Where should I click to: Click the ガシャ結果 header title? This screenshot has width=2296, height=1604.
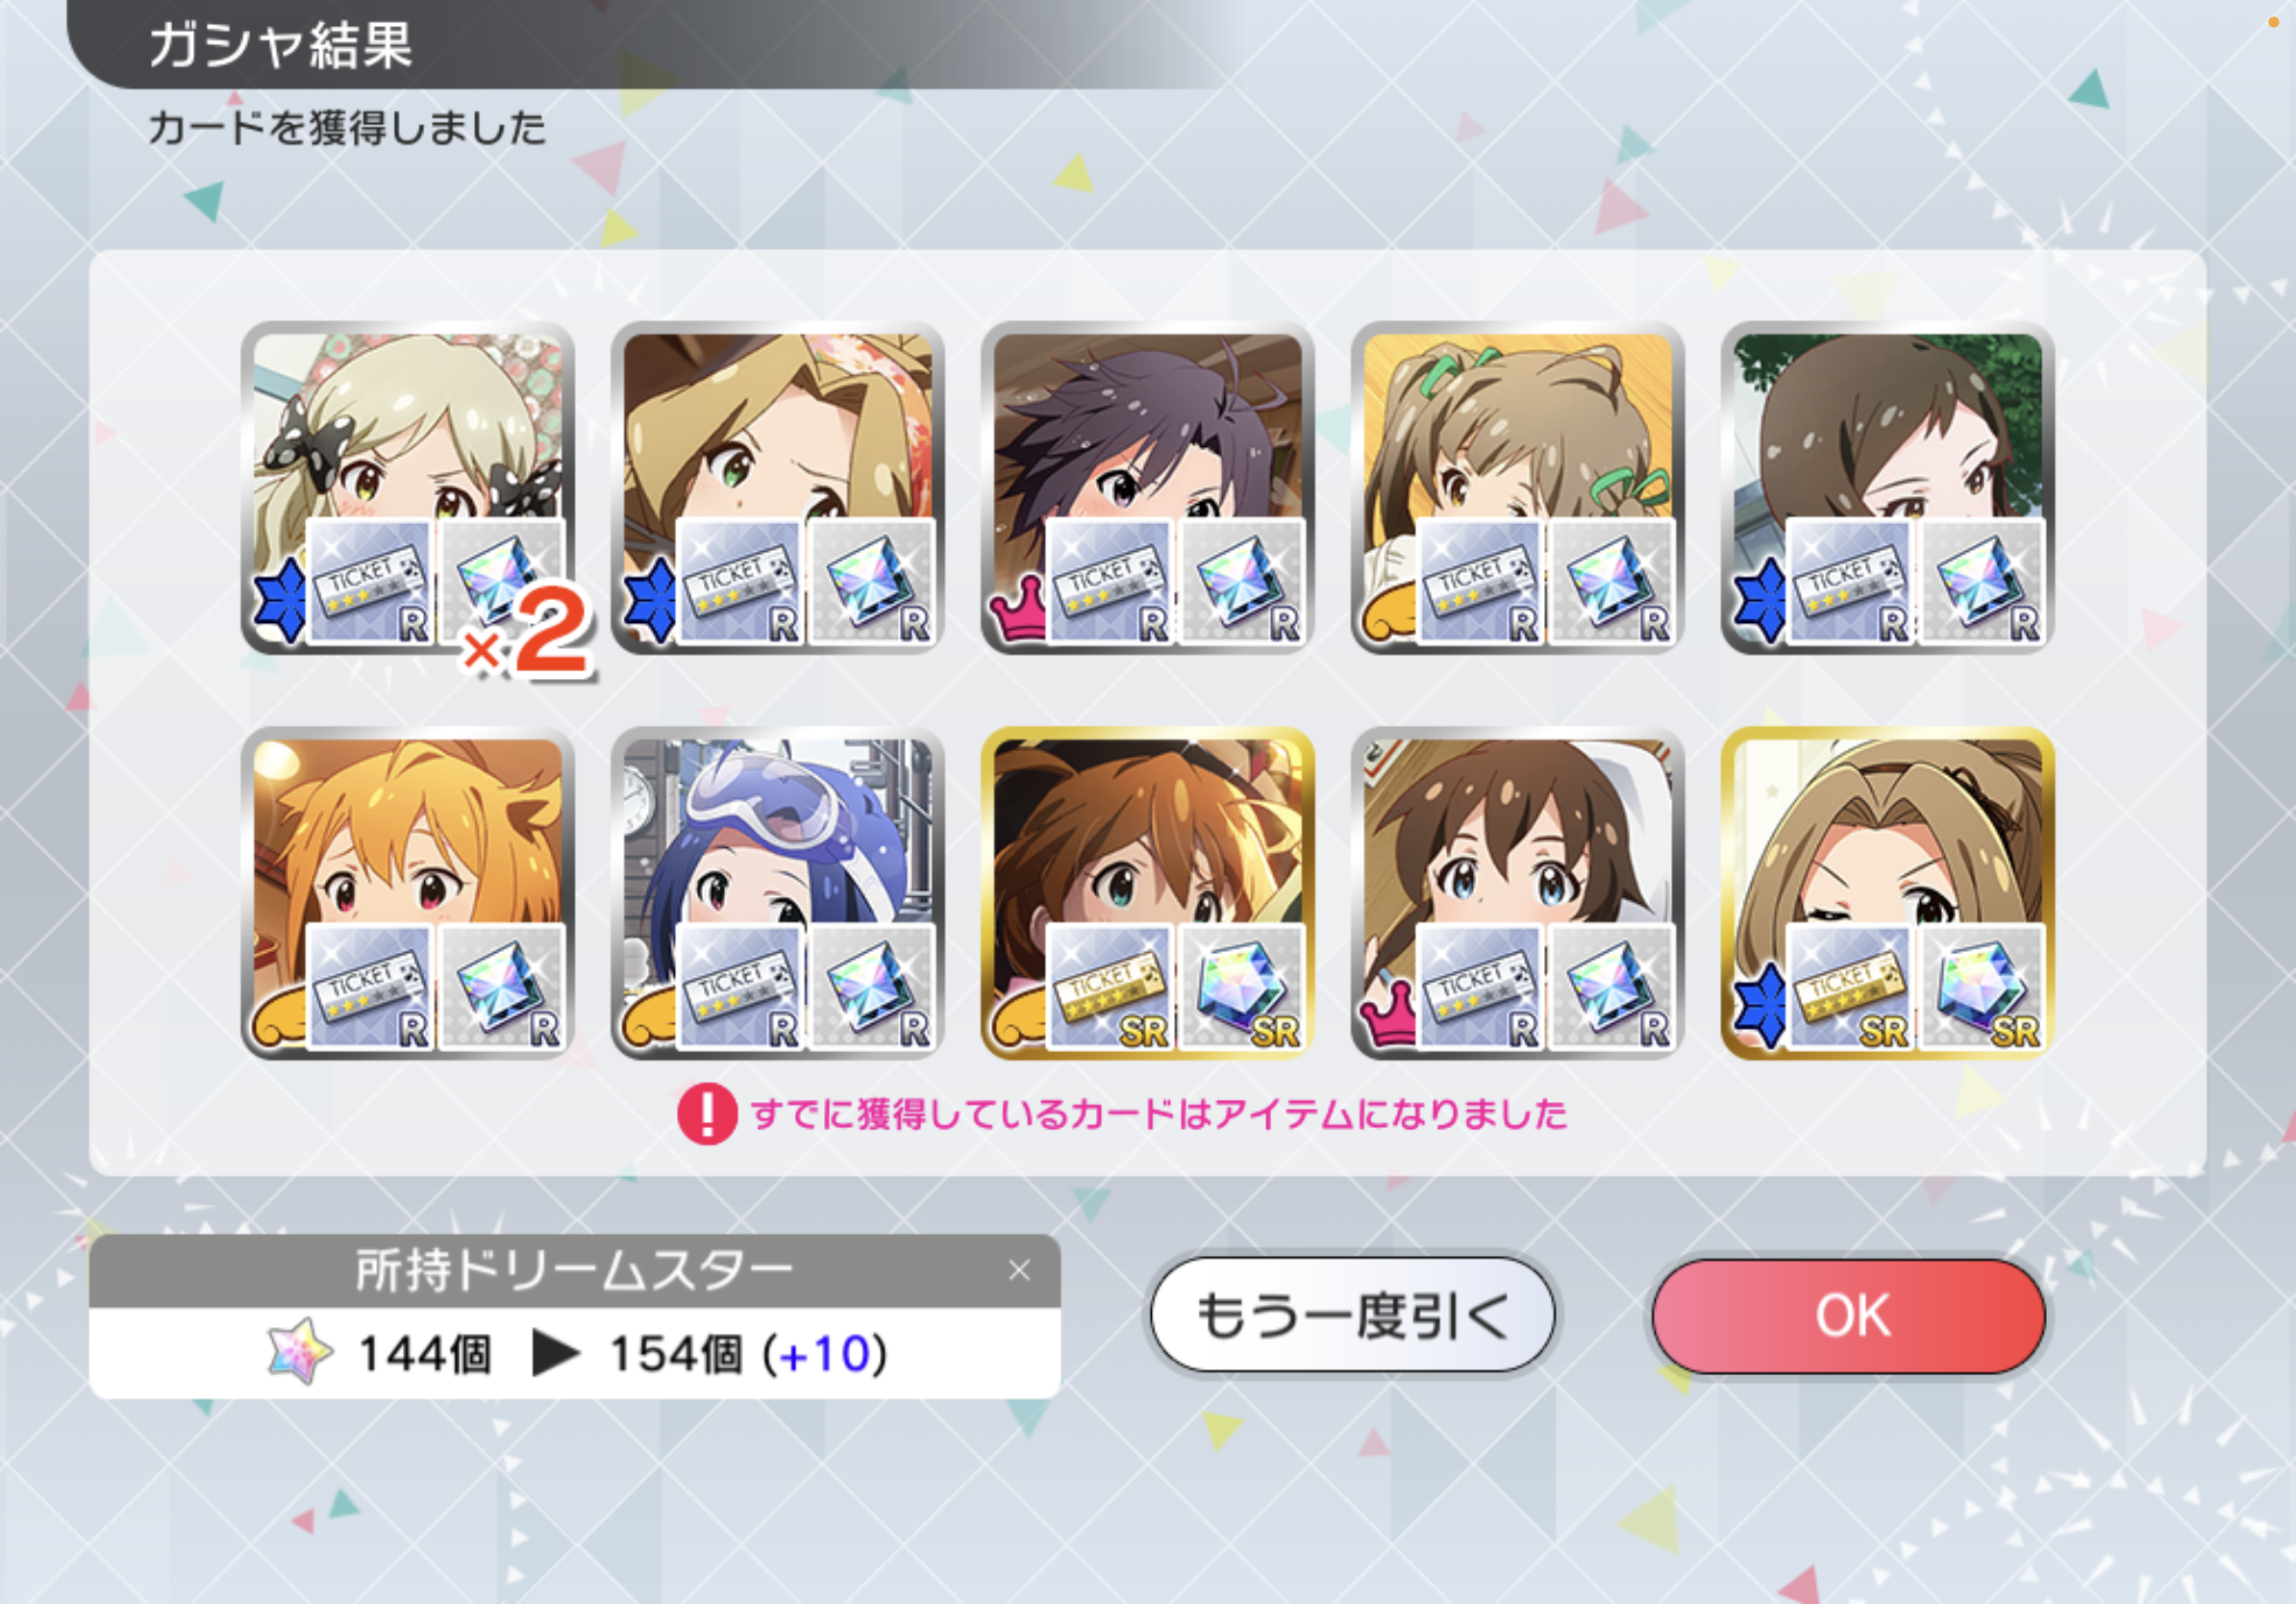(x=281, y=45)
